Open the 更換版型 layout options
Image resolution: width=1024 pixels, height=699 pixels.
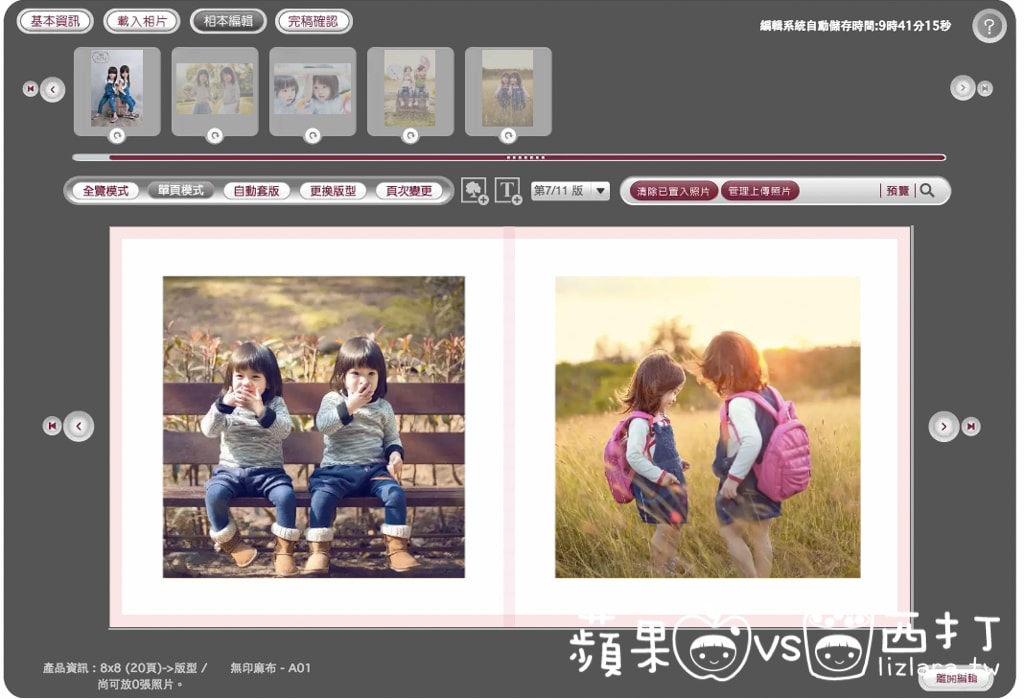tap(333, 191)
